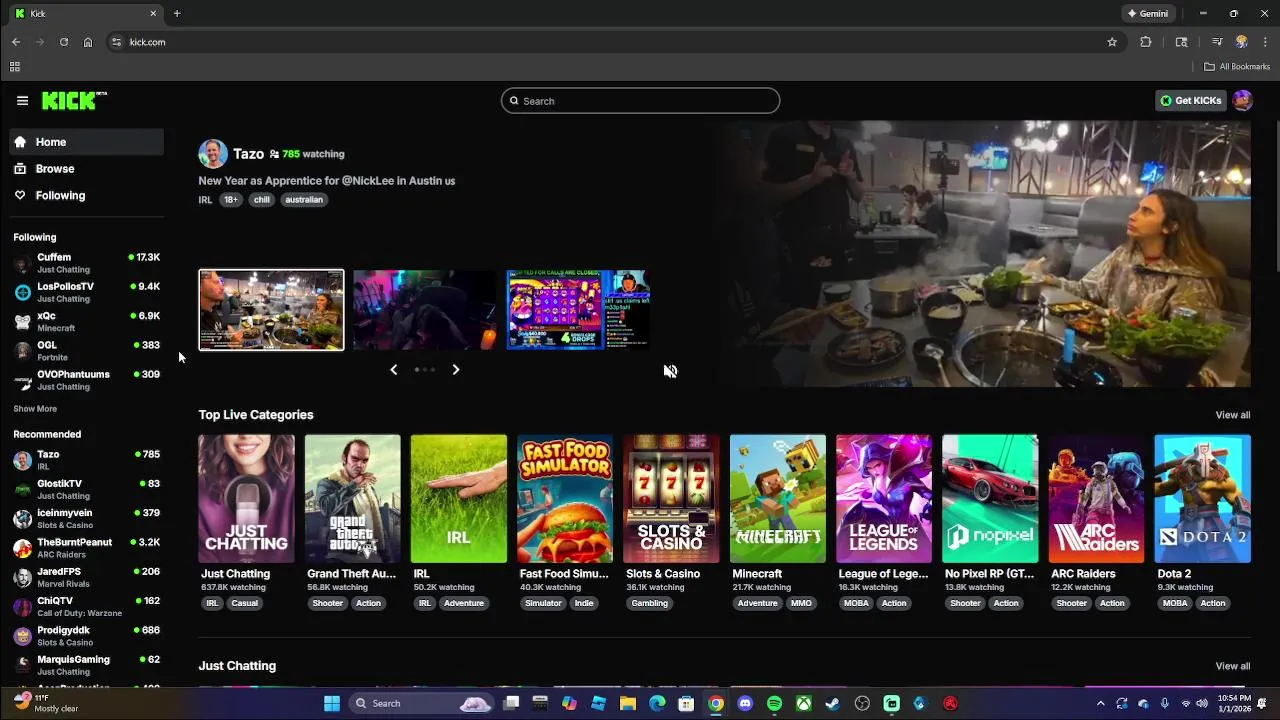Open Chrome three-dot menu
This screenshot has height=720, width=1280.
tap(1266, 42)
